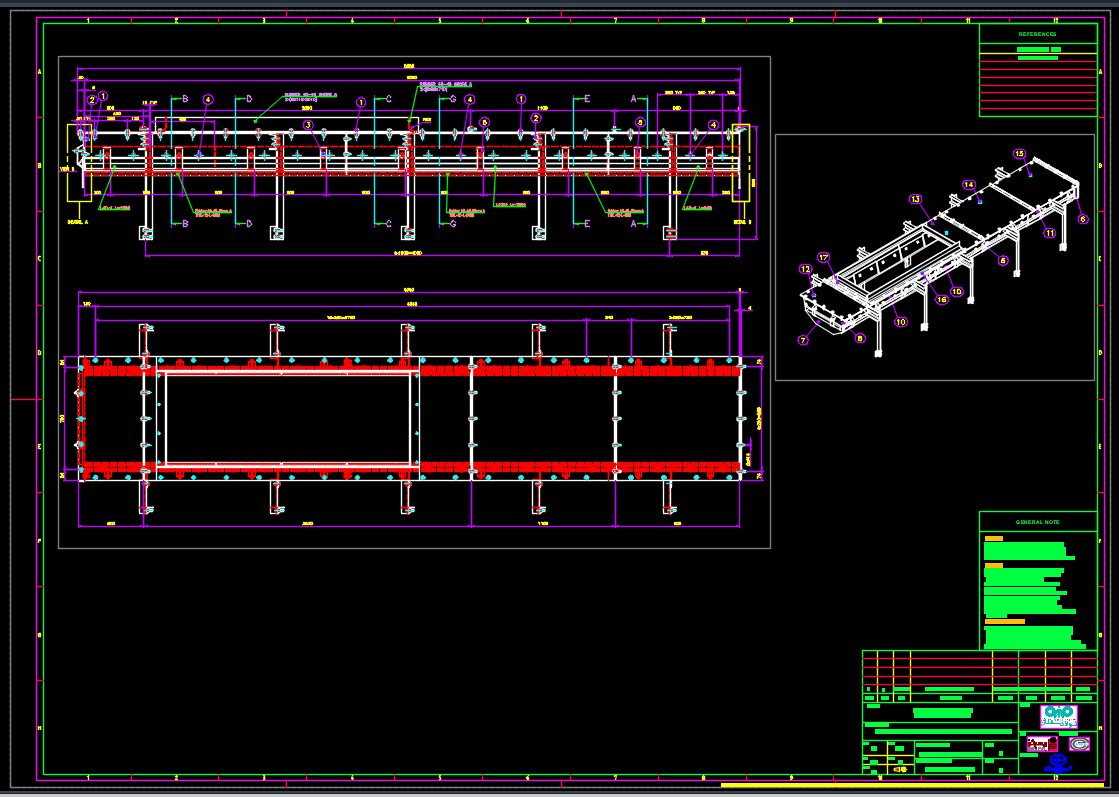Click the yellow horizontal scrollbar at the bottom
The image size is (1119, 797).
pos(913,785)
